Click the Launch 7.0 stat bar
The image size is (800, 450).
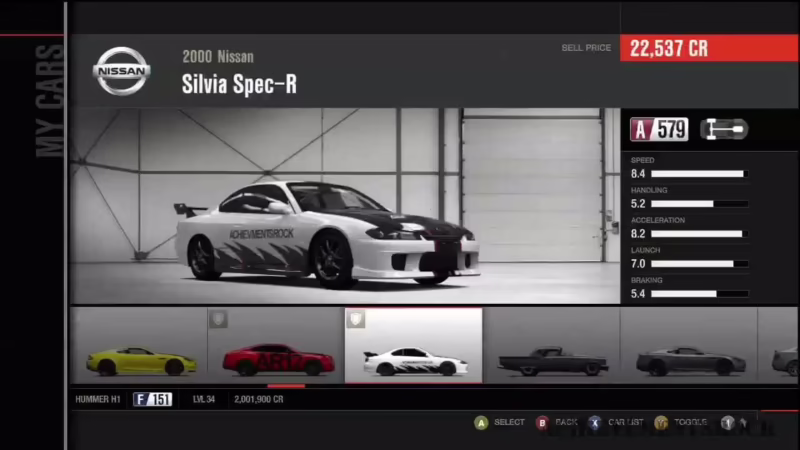point(699,264)
